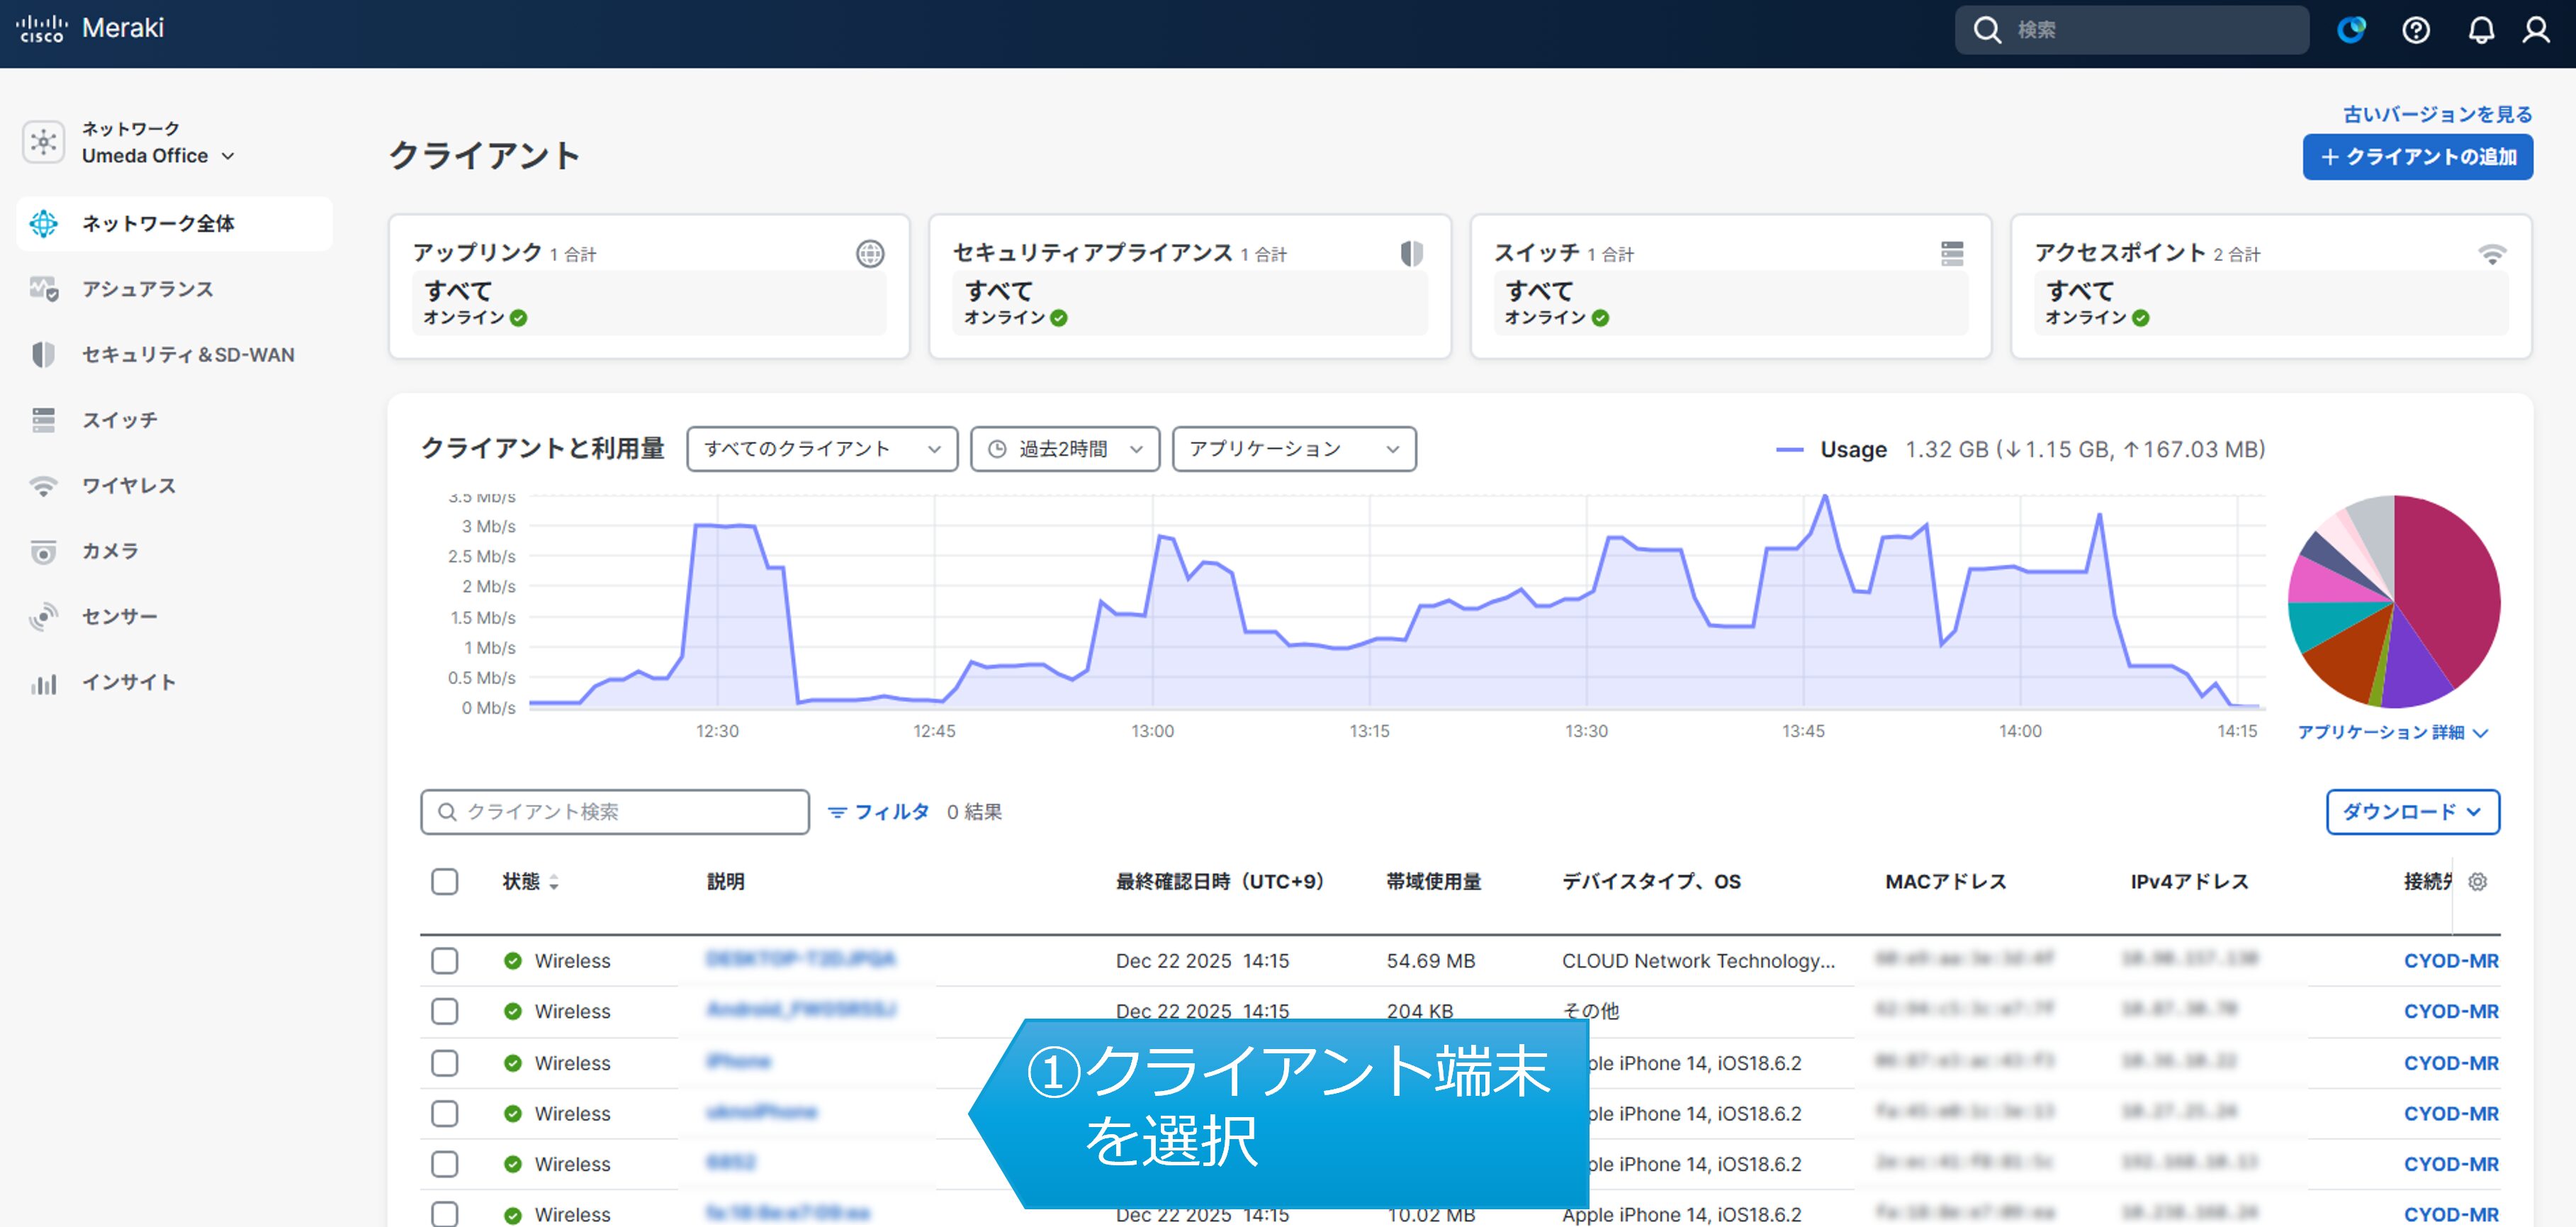Check the checkbox for the first Wireless client row
This screenshot has height=1227, width=2576.
click(x=444, y=960)
